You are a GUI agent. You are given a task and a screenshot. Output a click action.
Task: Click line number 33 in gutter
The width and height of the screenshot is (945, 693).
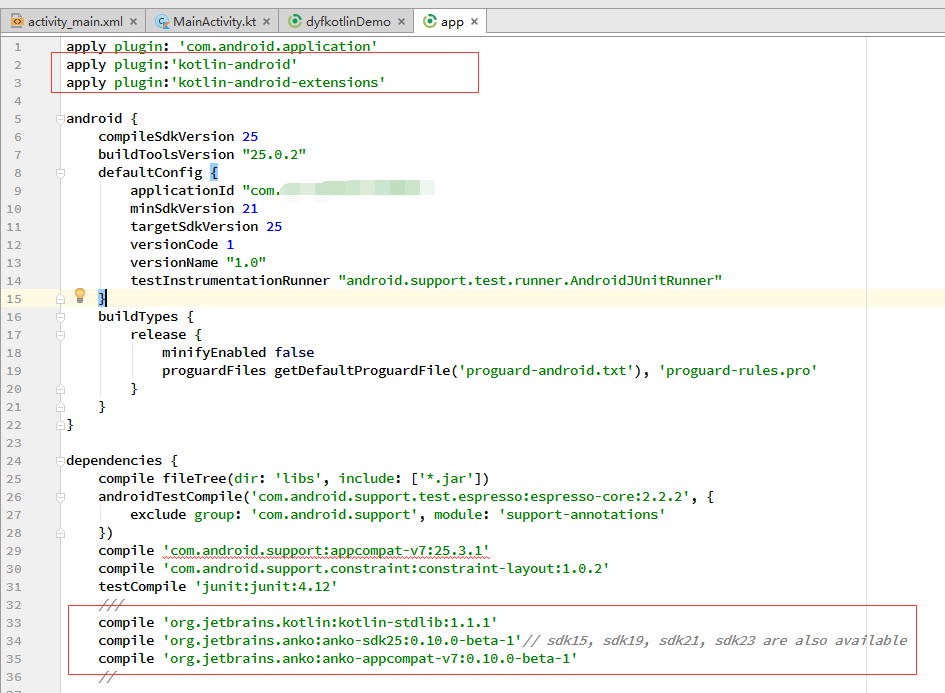pos(14,623)
